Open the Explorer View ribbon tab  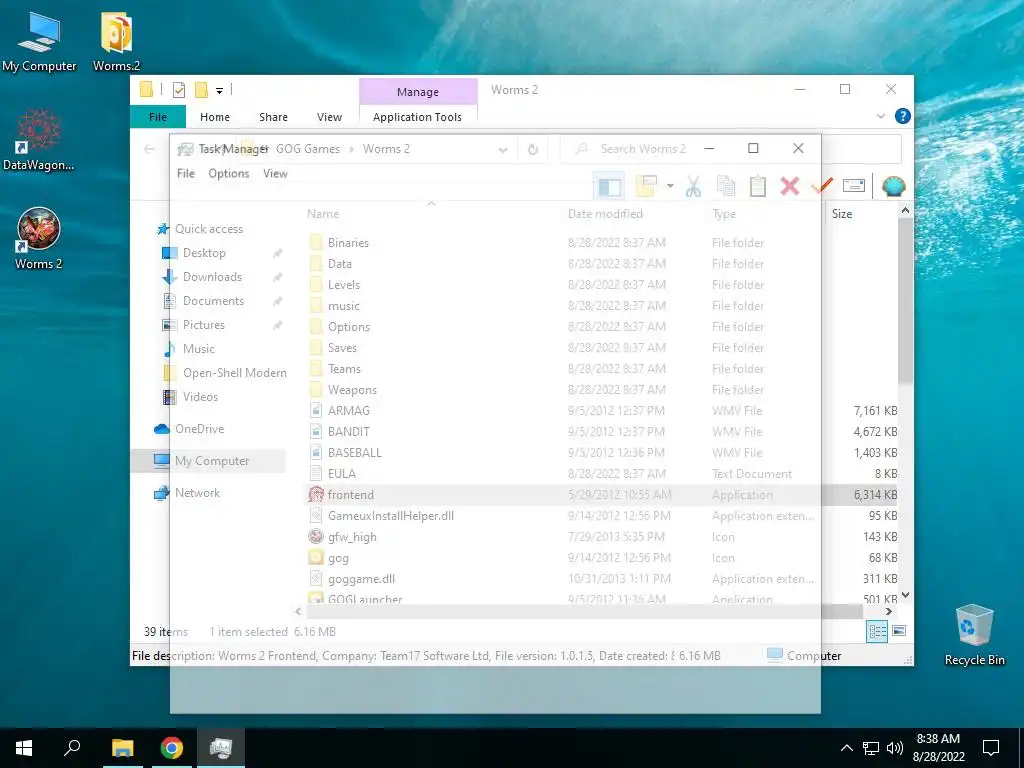(x=329, y=117)
